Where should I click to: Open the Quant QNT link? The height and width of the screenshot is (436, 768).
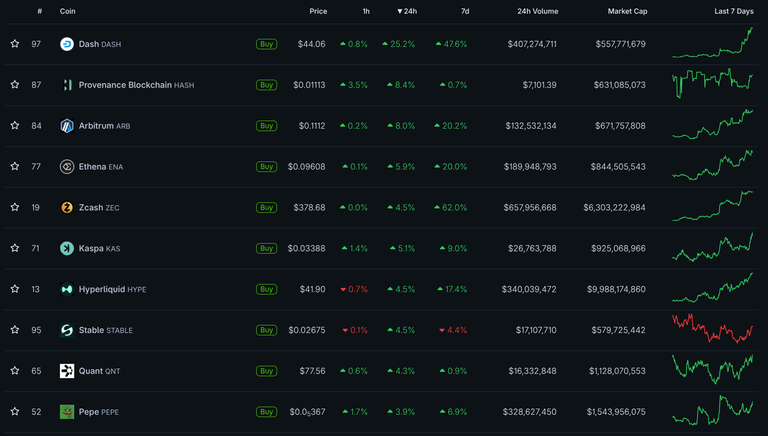(x=99, y=371)
